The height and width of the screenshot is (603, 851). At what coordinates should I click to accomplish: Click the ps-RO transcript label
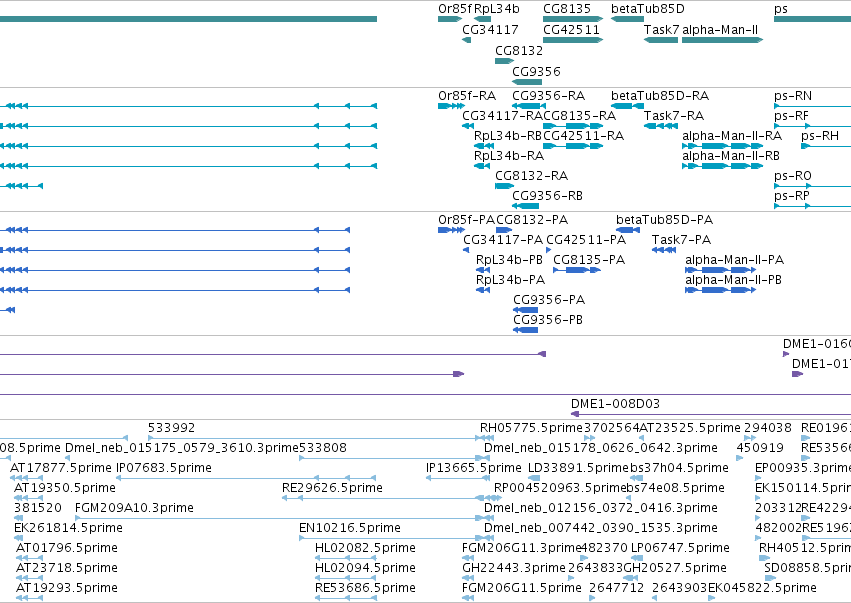click(793, 176)
